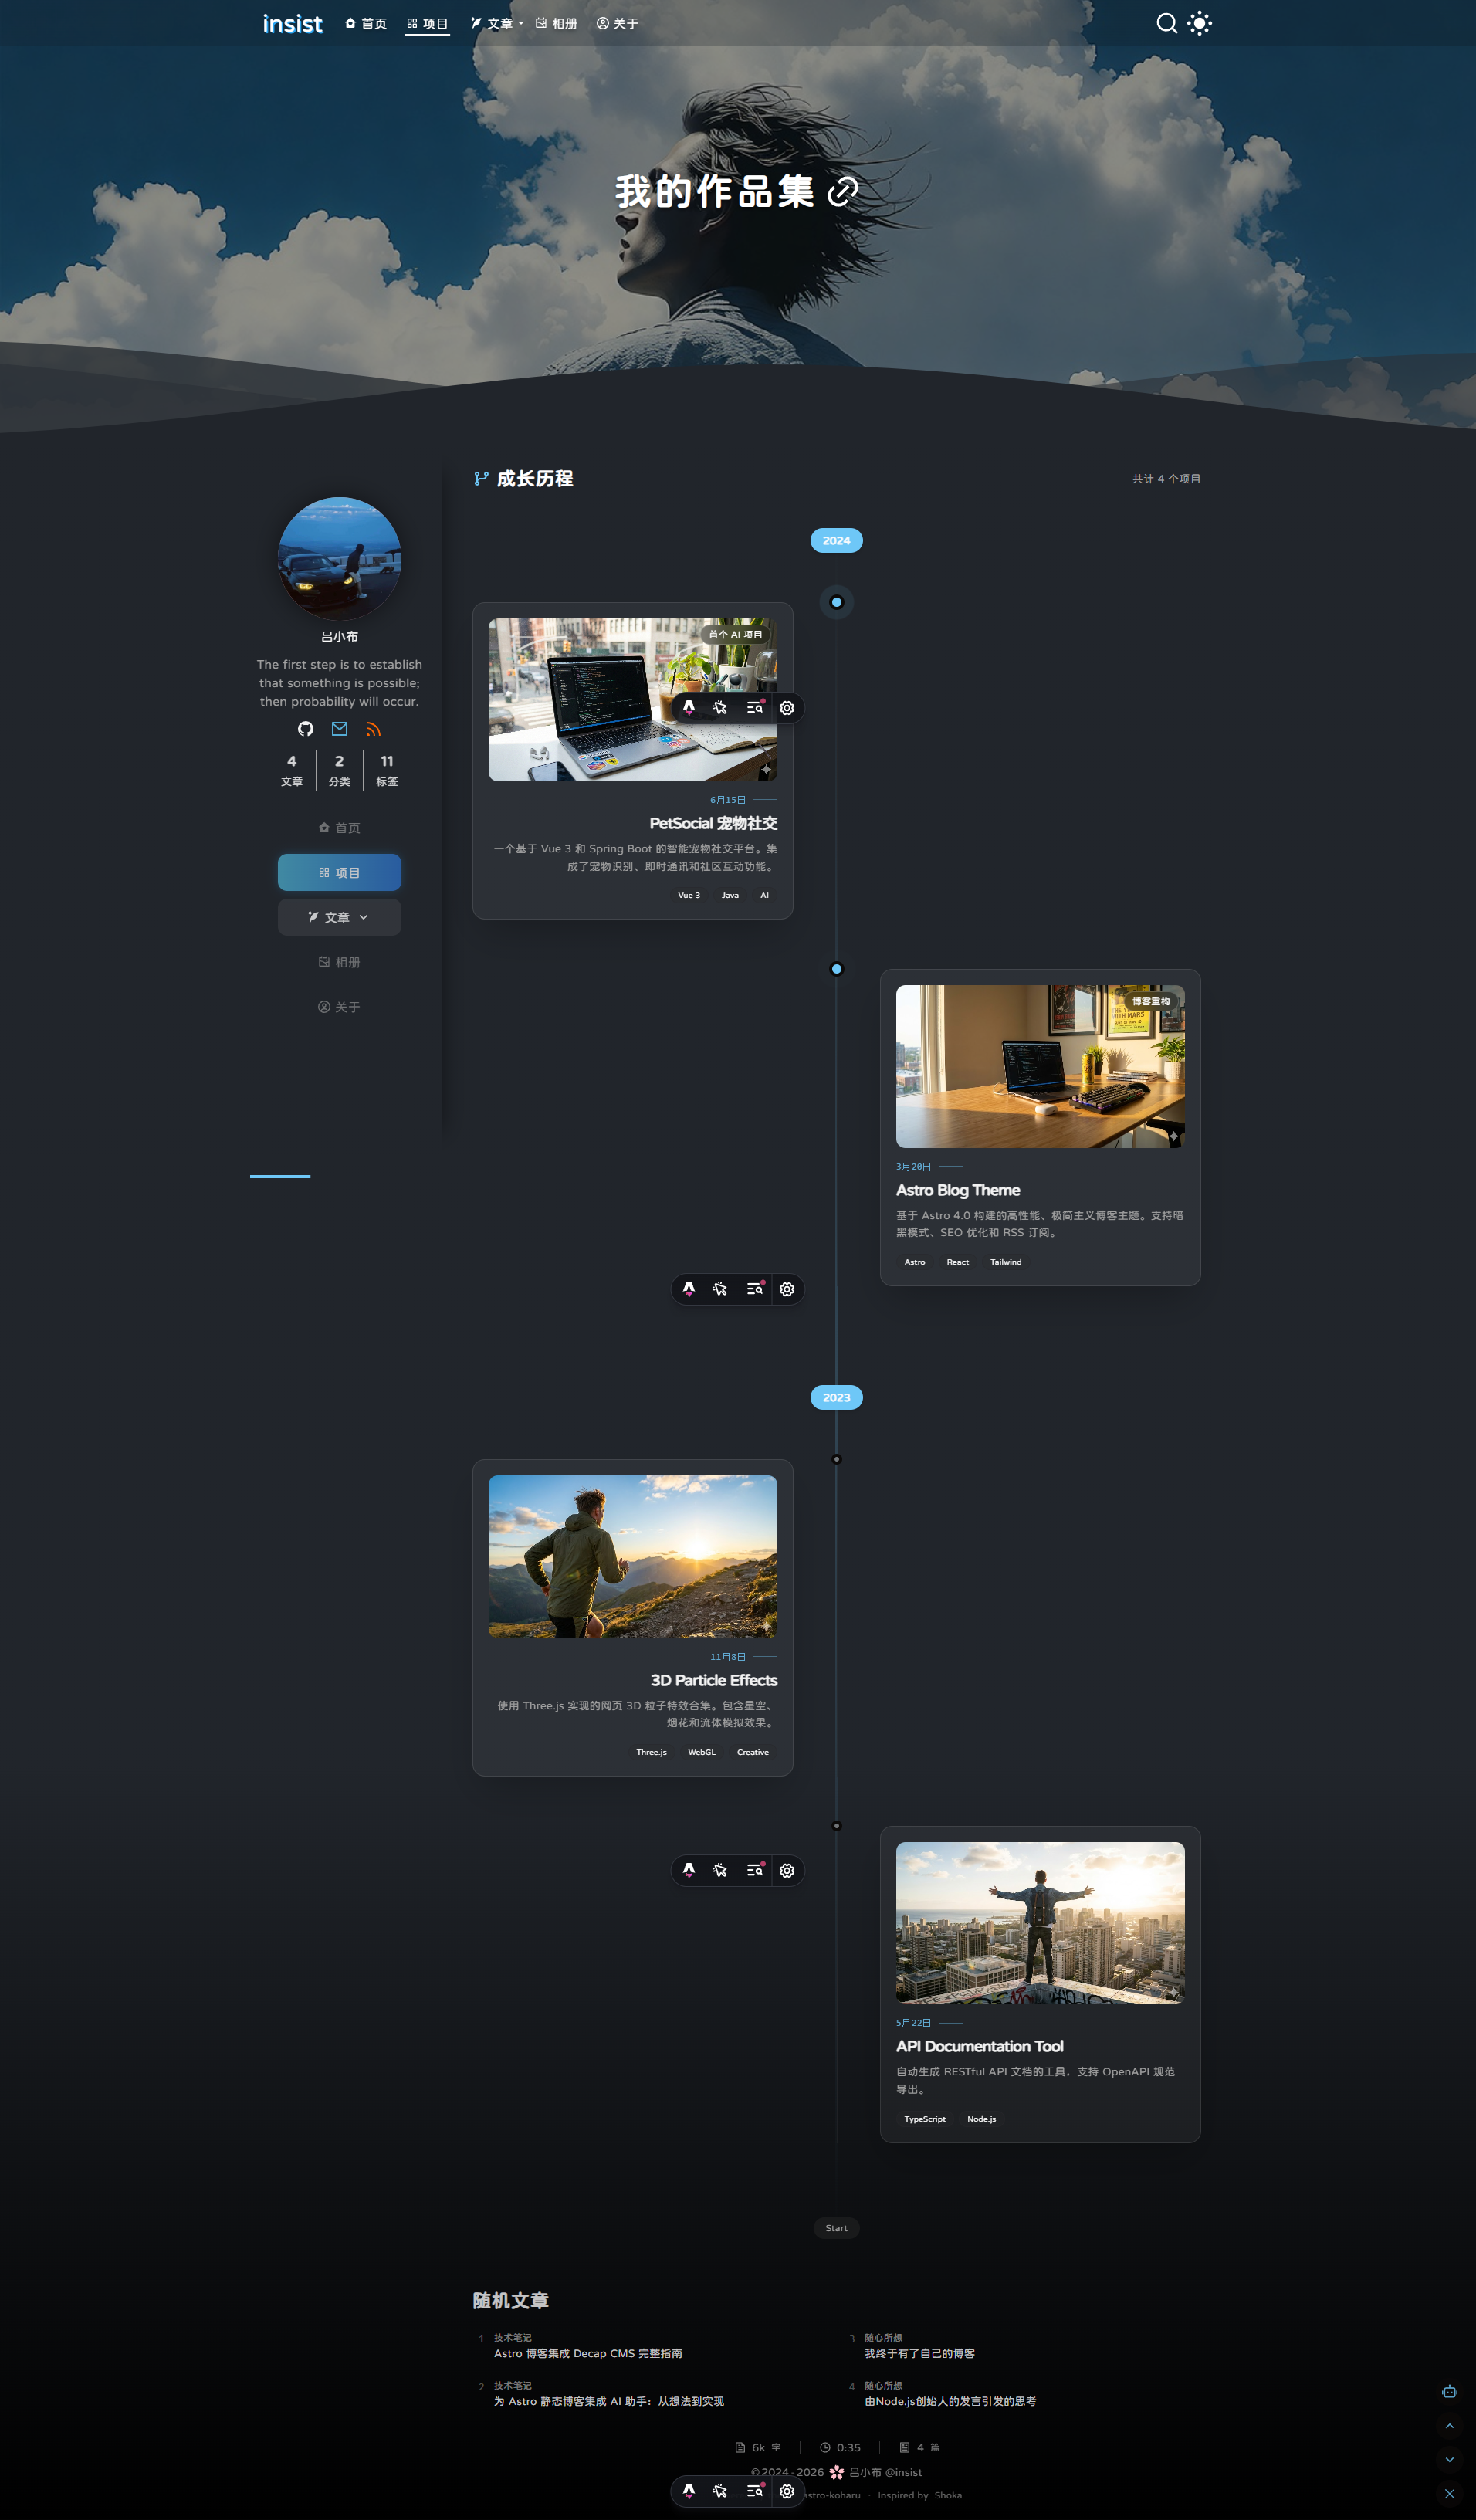
Task: Click the blue email envelope icon
Action: [340, 729]
